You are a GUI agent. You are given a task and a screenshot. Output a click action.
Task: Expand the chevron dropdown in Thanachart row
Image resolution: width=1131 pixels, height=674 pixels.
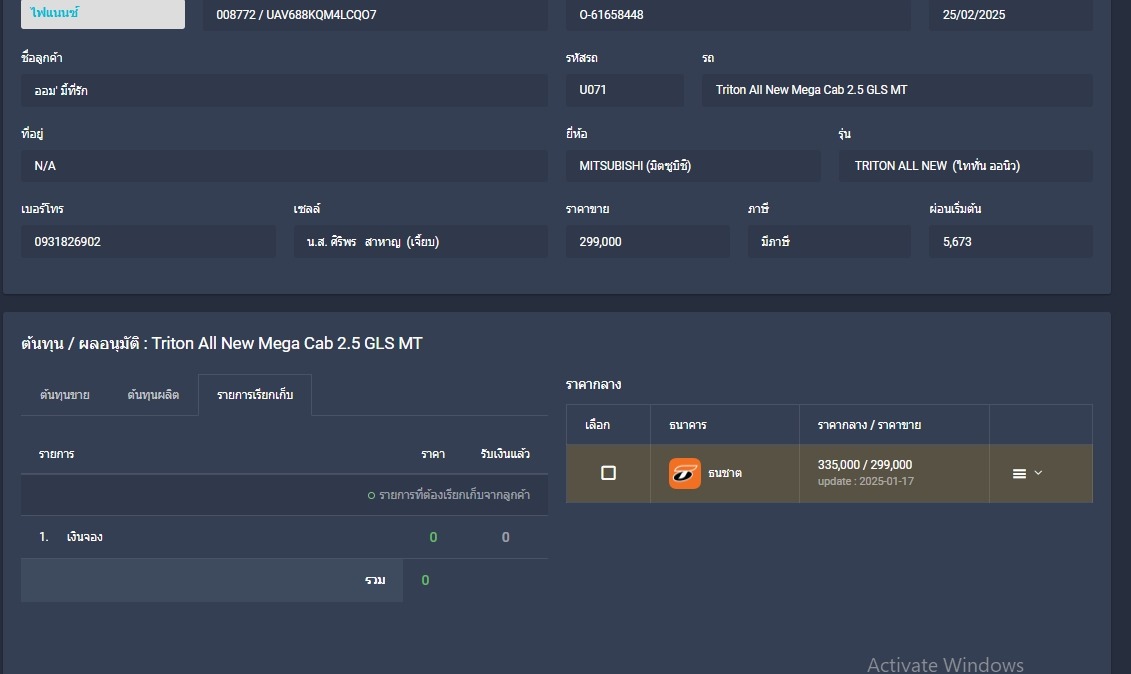click(x=1038, y=473)
